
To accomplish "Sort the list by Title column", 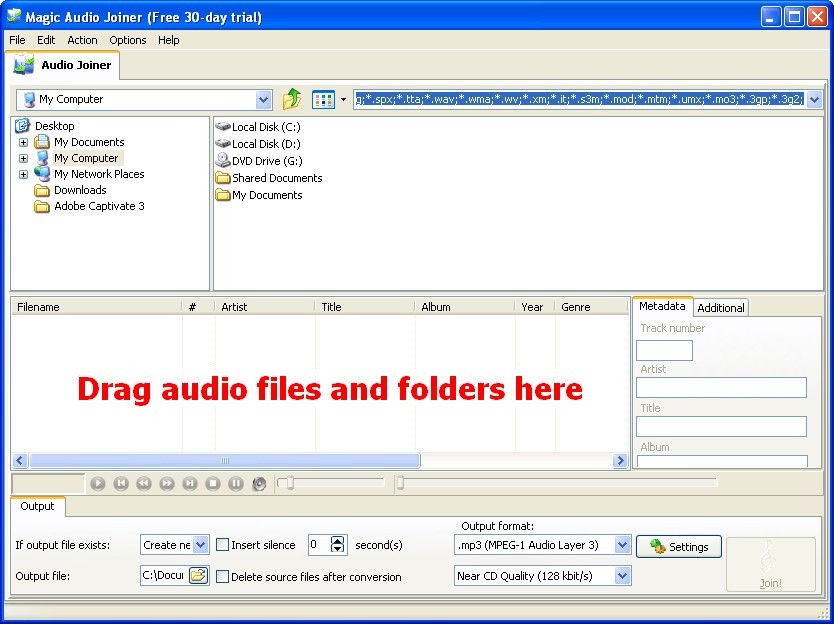I will [364, 307].
